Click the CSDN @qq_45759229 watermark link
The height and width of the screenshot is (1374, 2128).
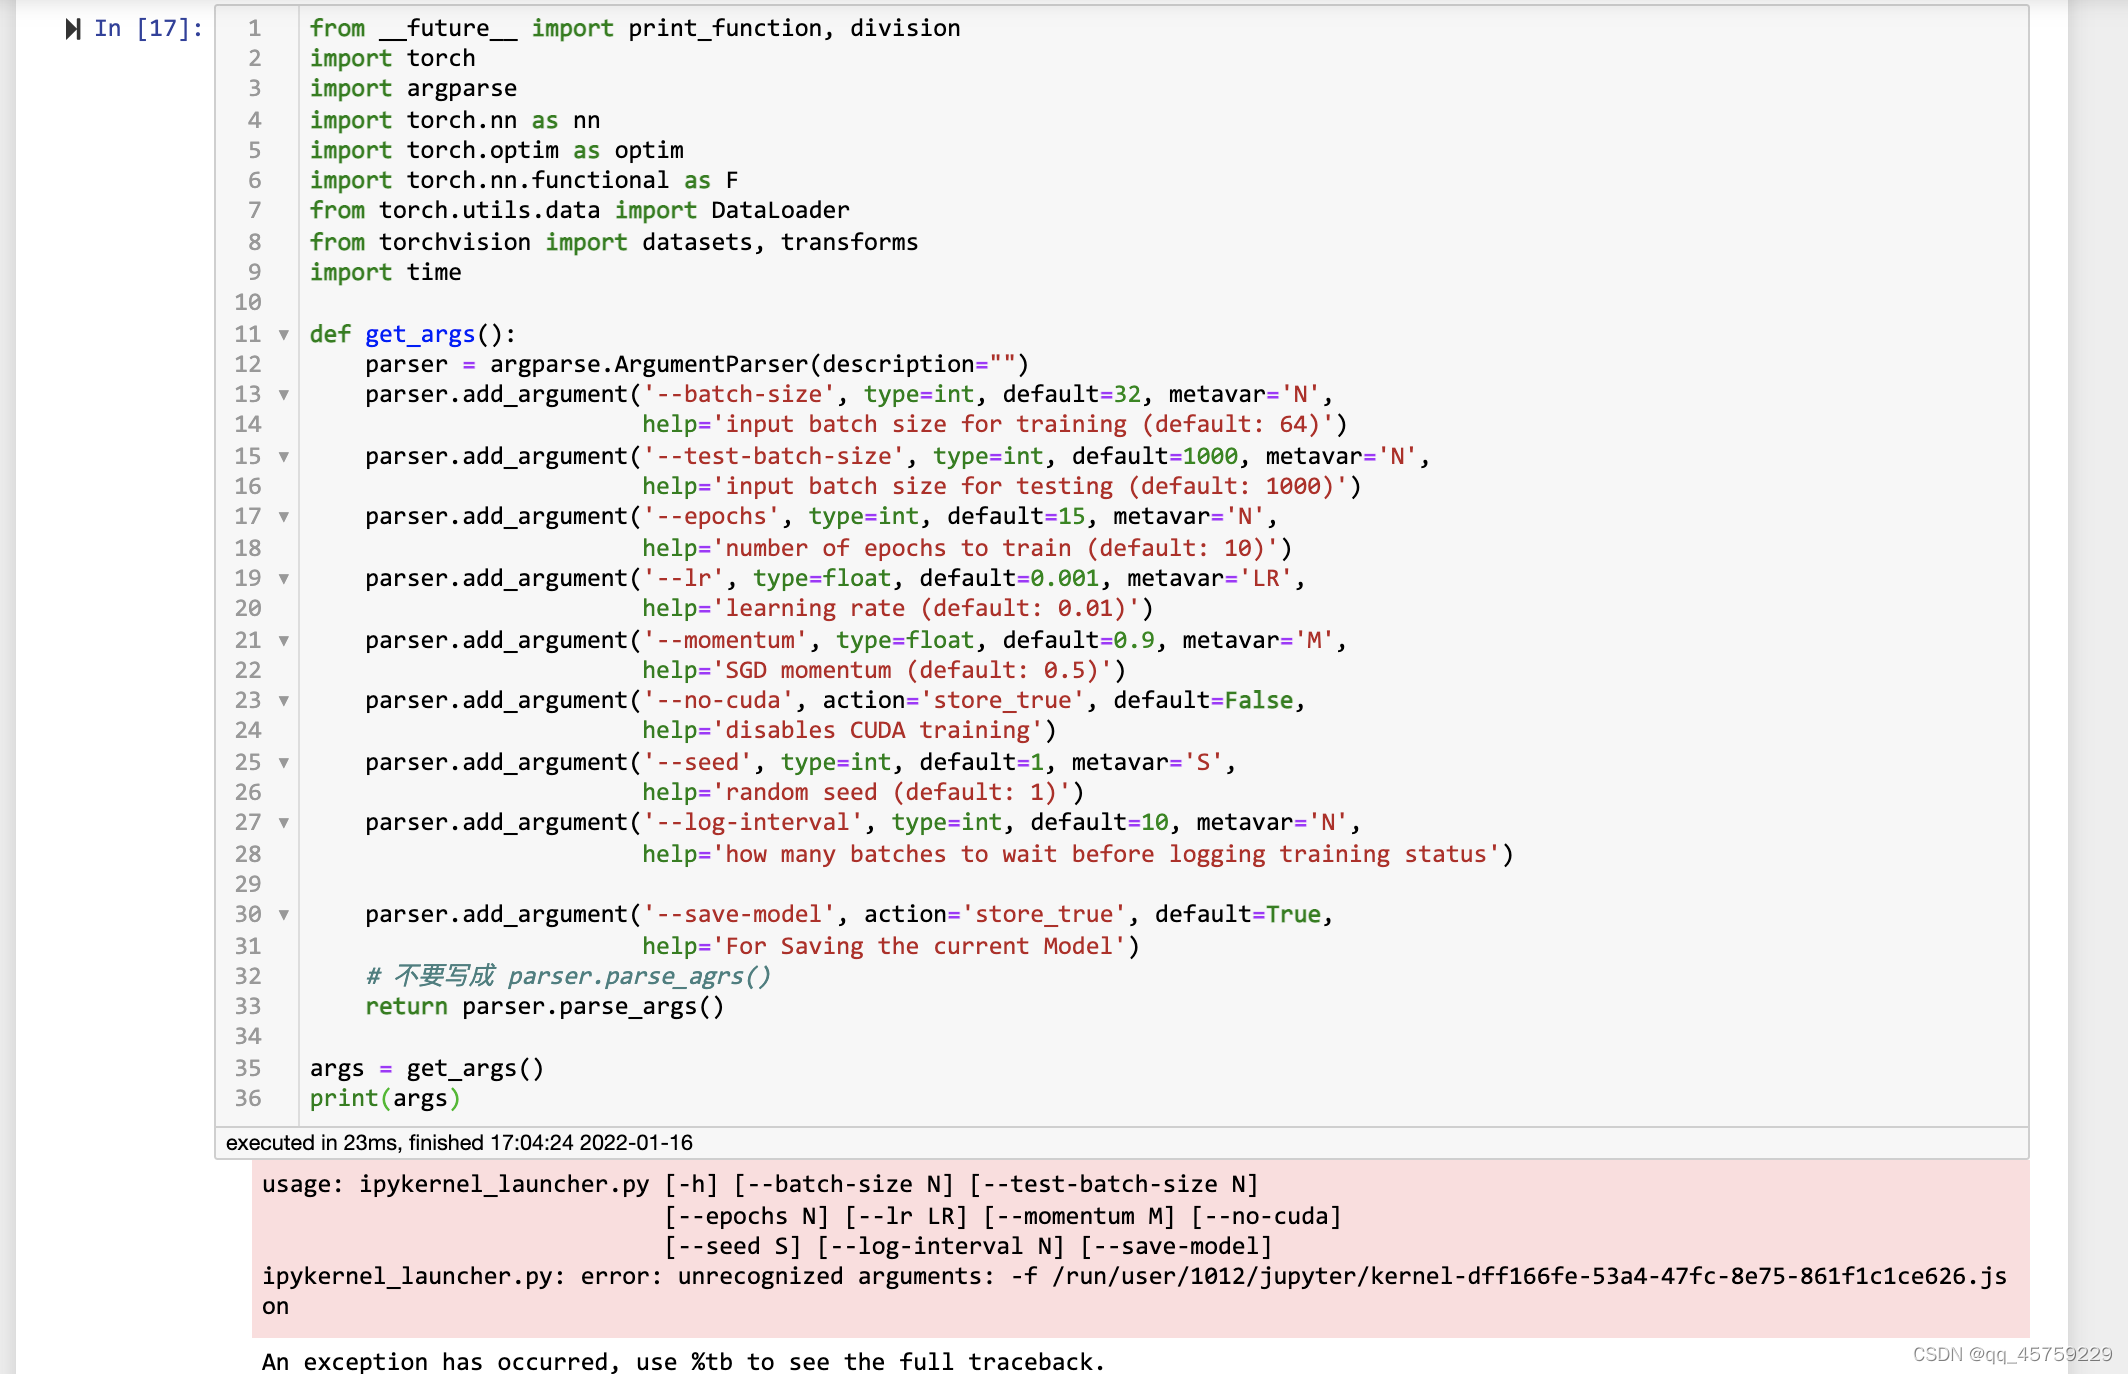[x=2015, y=1354]
